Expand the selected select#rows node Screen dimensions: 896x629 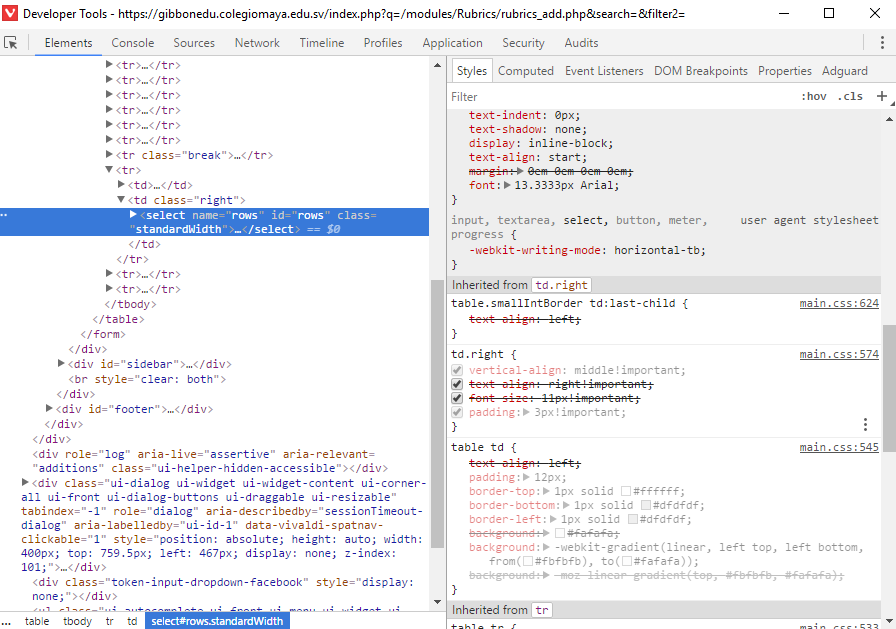click(x=133, y=214)
